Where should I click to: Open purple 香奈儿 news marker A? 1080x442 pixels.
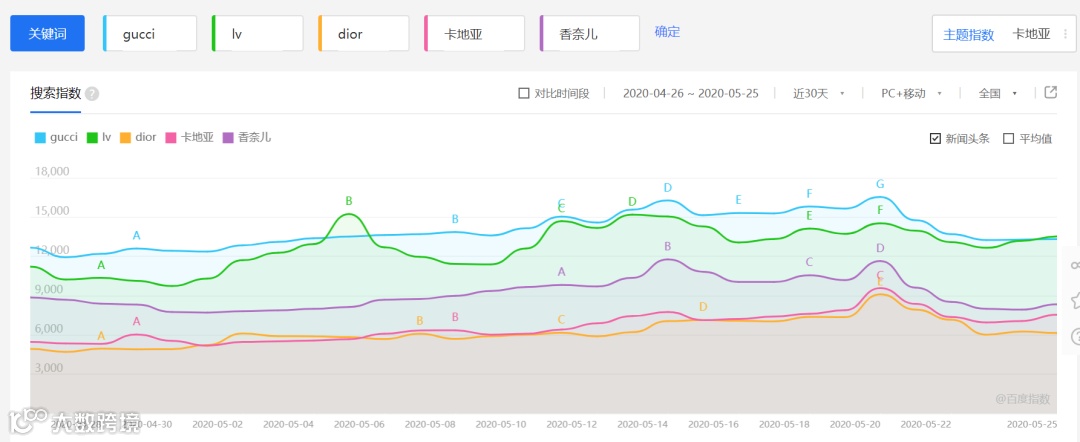pos(561,272)
